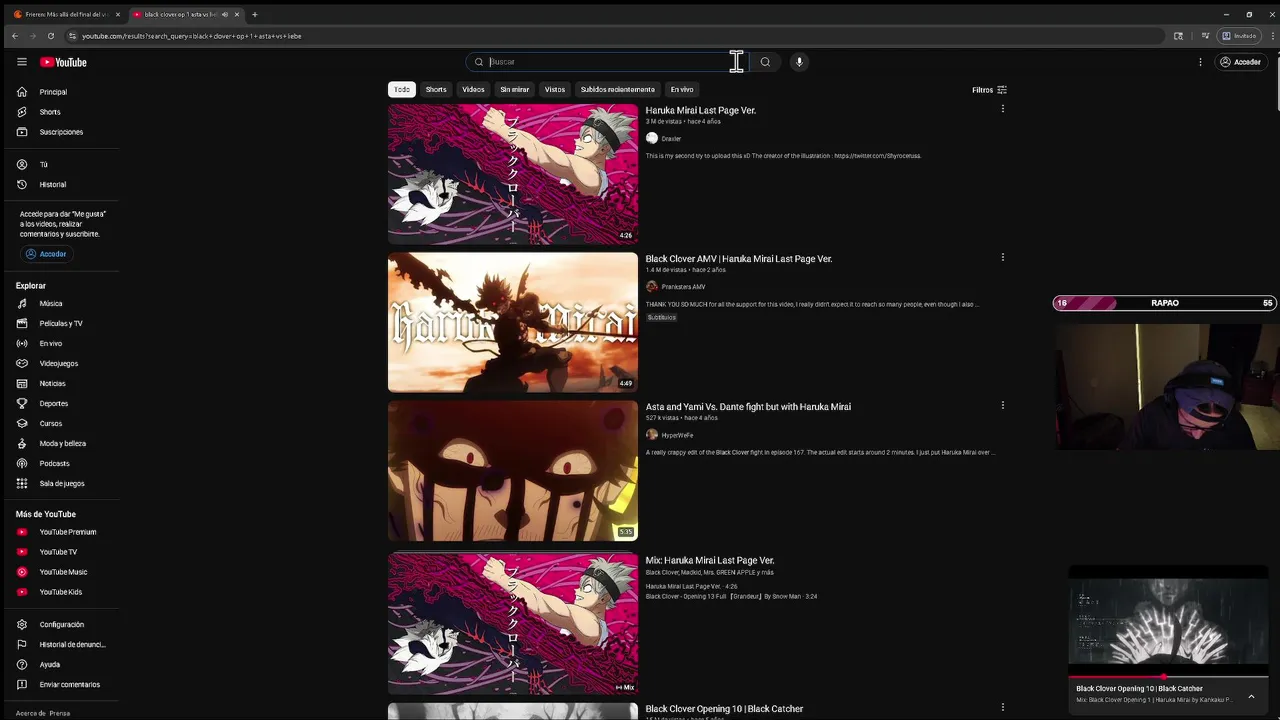This screenshot has height=720, width=1280.
Task: Select the En vivo filter chip
Action: [682, 89]
